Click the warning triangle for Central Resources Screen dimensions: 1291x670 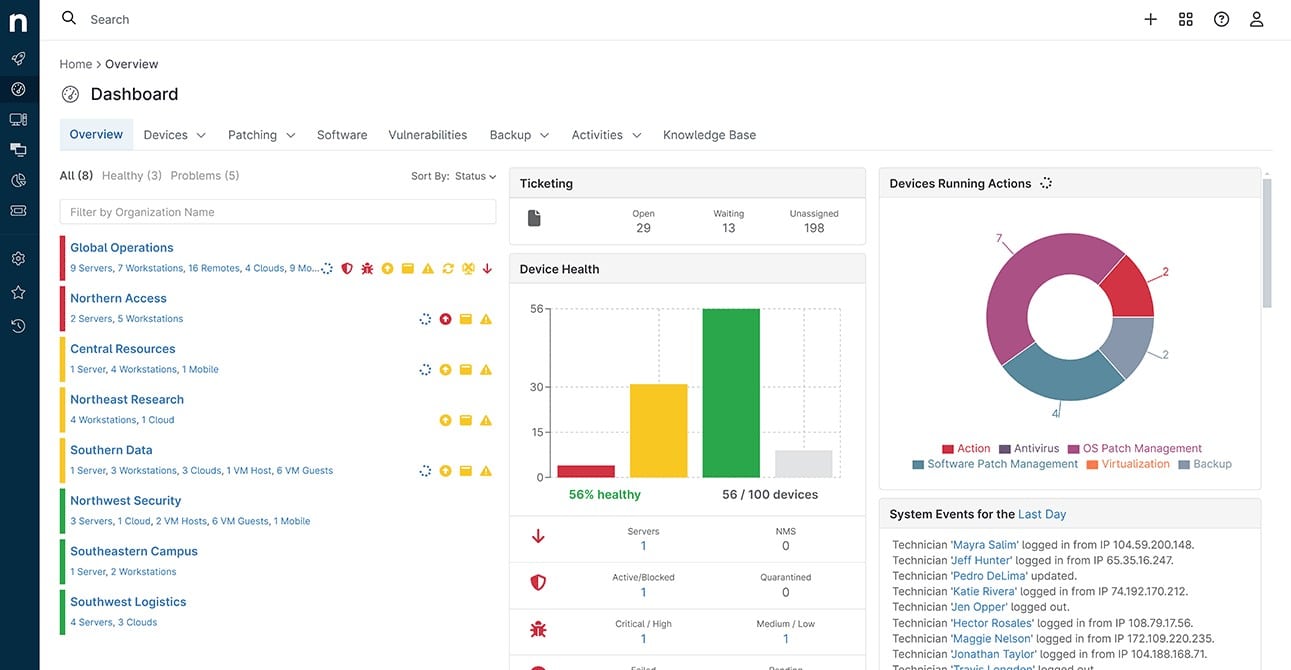coord(486,369)
